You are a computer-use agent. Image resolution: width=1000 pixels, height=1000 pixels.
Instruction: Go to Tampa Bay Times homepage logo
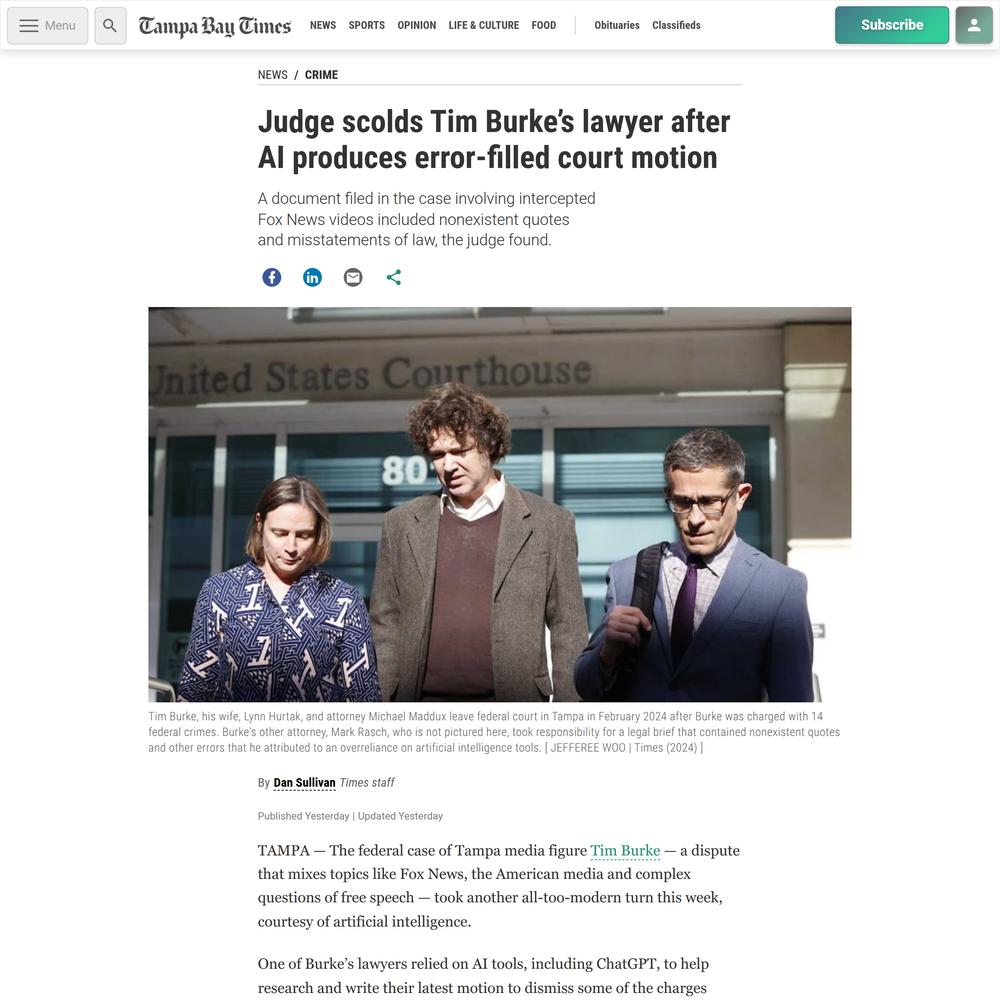point(215,26)
